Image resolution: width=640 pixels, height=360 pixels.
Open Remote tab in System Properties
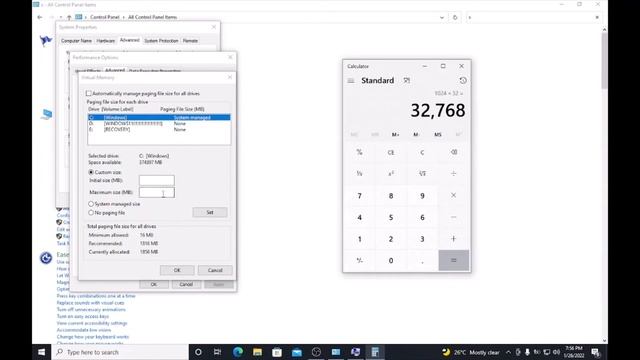190,41
